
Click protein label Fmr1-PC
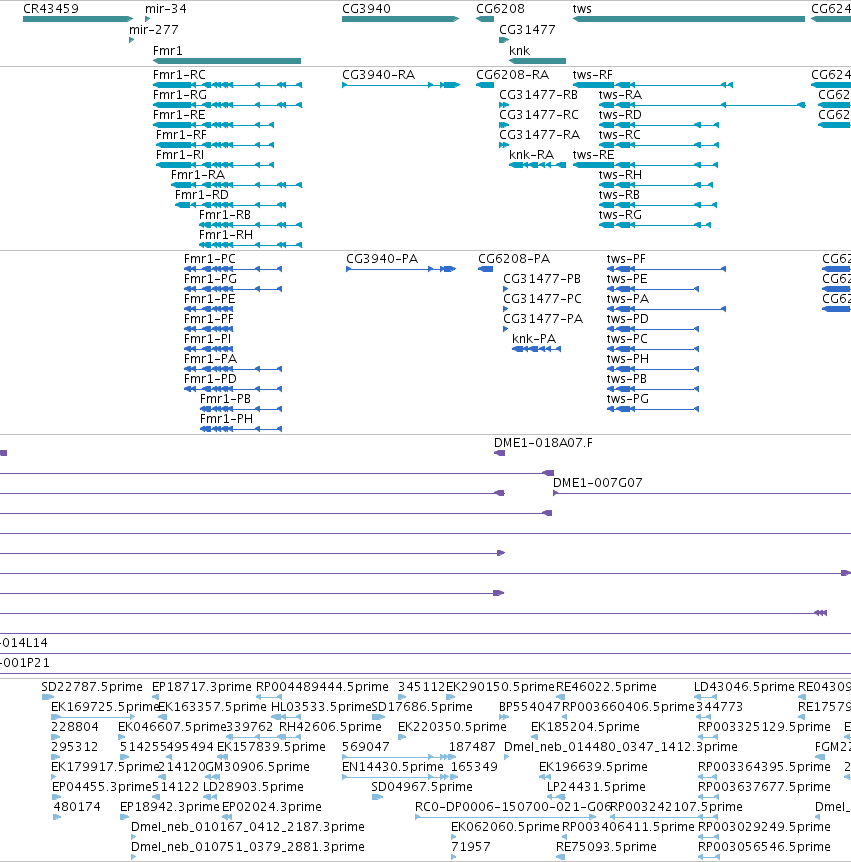point(209,258)
